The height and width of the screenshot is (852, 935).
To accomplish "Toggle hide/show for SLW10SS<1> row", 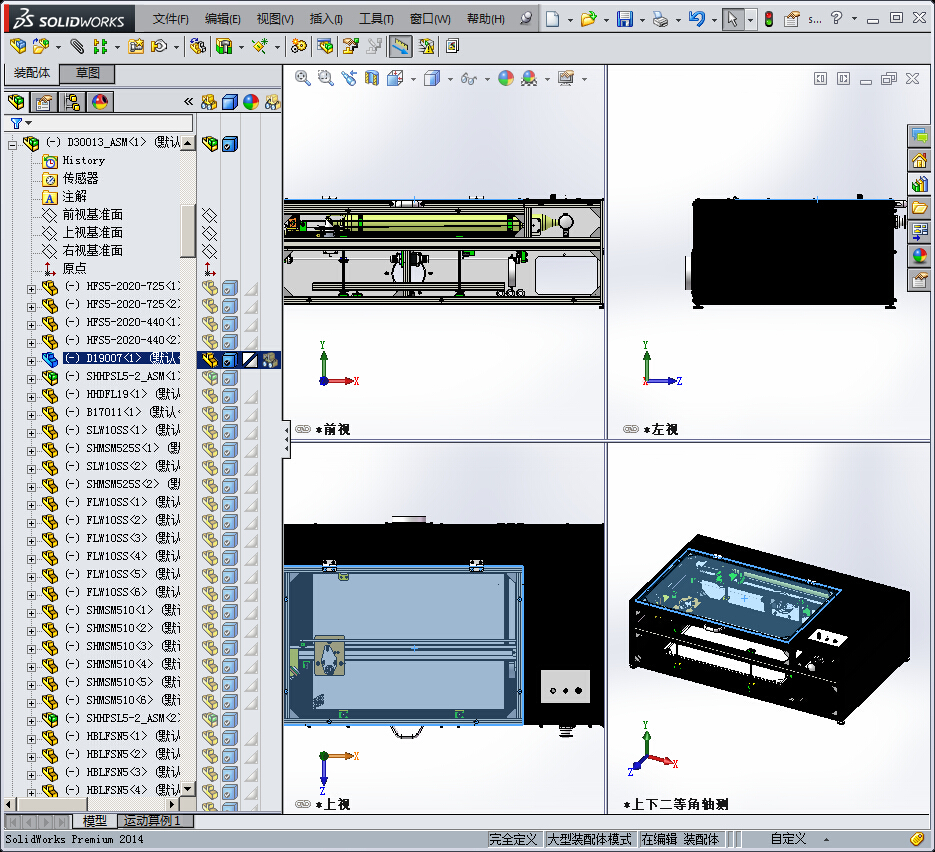I will pyautogui.click(x=209, y=432).
